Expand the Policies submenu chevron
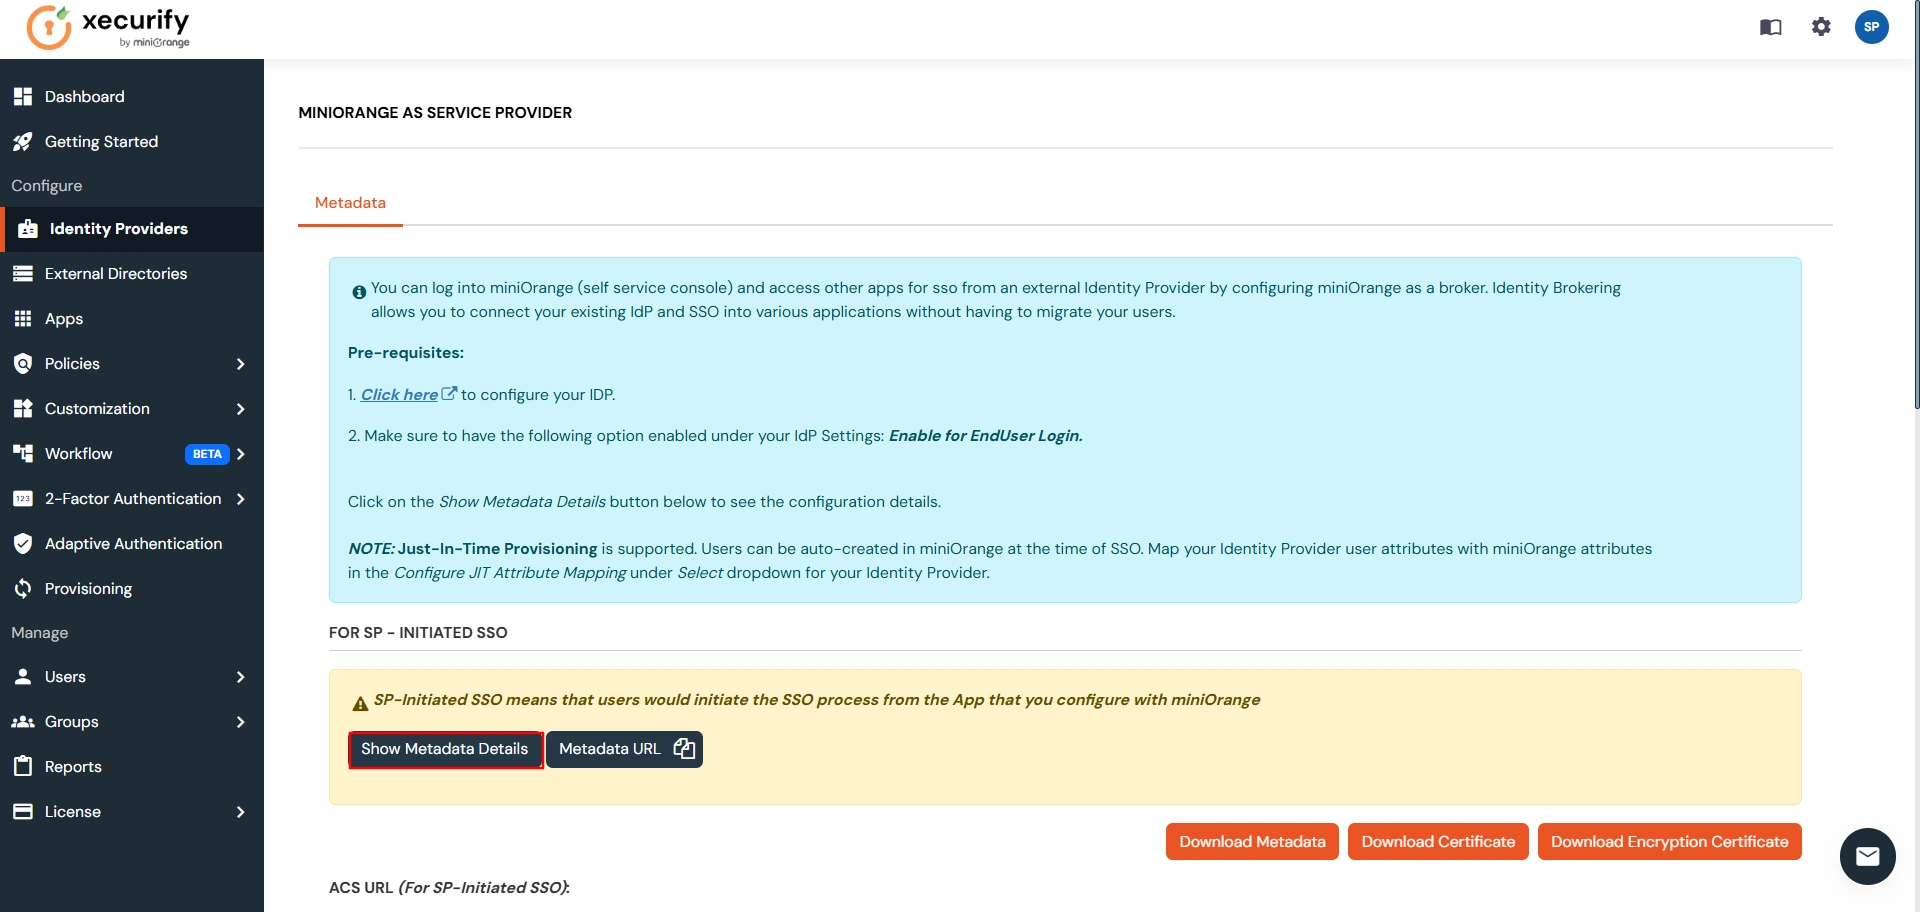Screen dimensions: 1920x912 coord(240,364)
